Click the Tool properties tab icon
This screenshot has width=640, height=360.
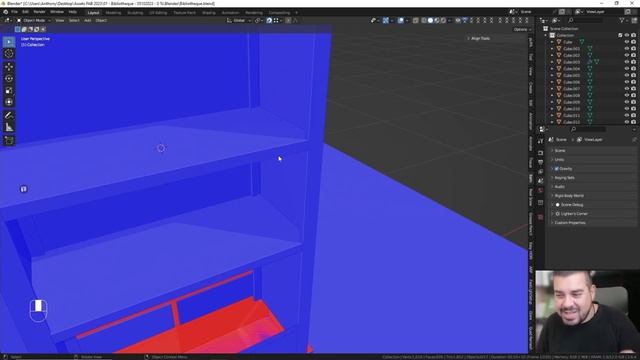point(540,141)
